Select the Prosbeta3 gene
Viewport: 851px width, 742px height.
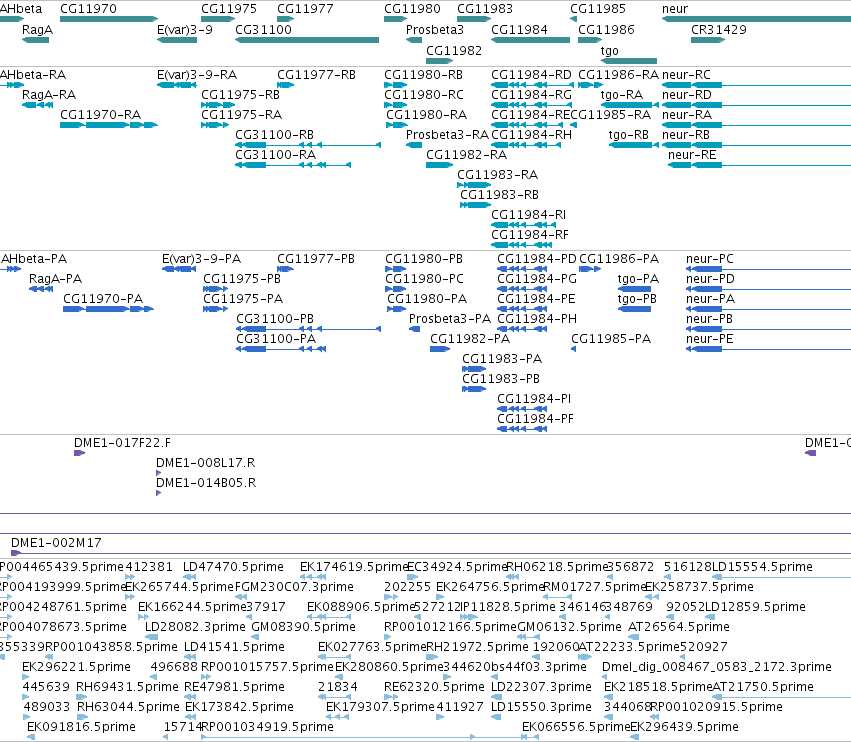(x=414, y=40)
